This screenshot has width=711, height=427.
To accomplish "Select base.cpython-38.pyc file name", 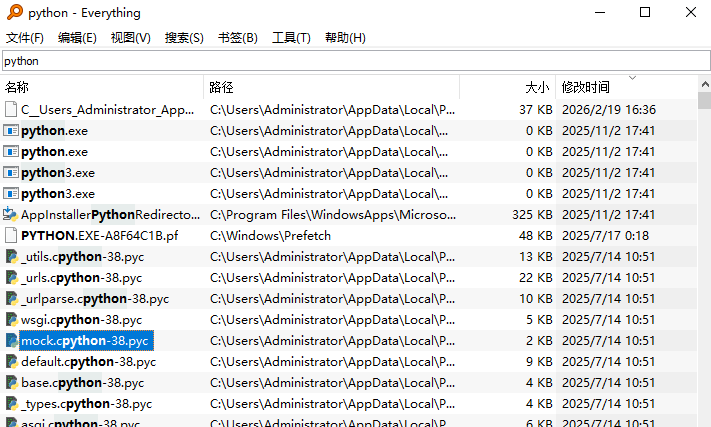I will click(x=83, y=383).
